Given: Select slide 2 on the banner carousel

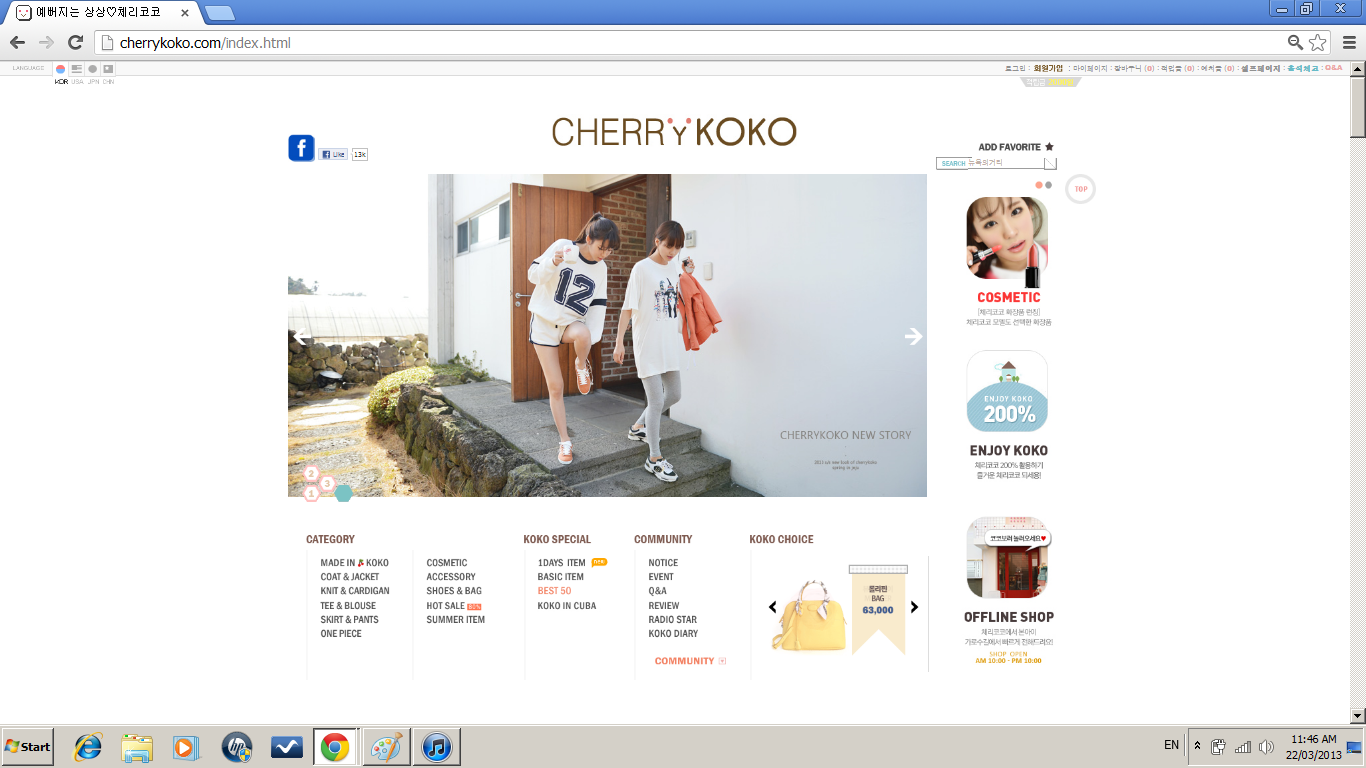Looking at the screenshot, I should tap(311, 473).
